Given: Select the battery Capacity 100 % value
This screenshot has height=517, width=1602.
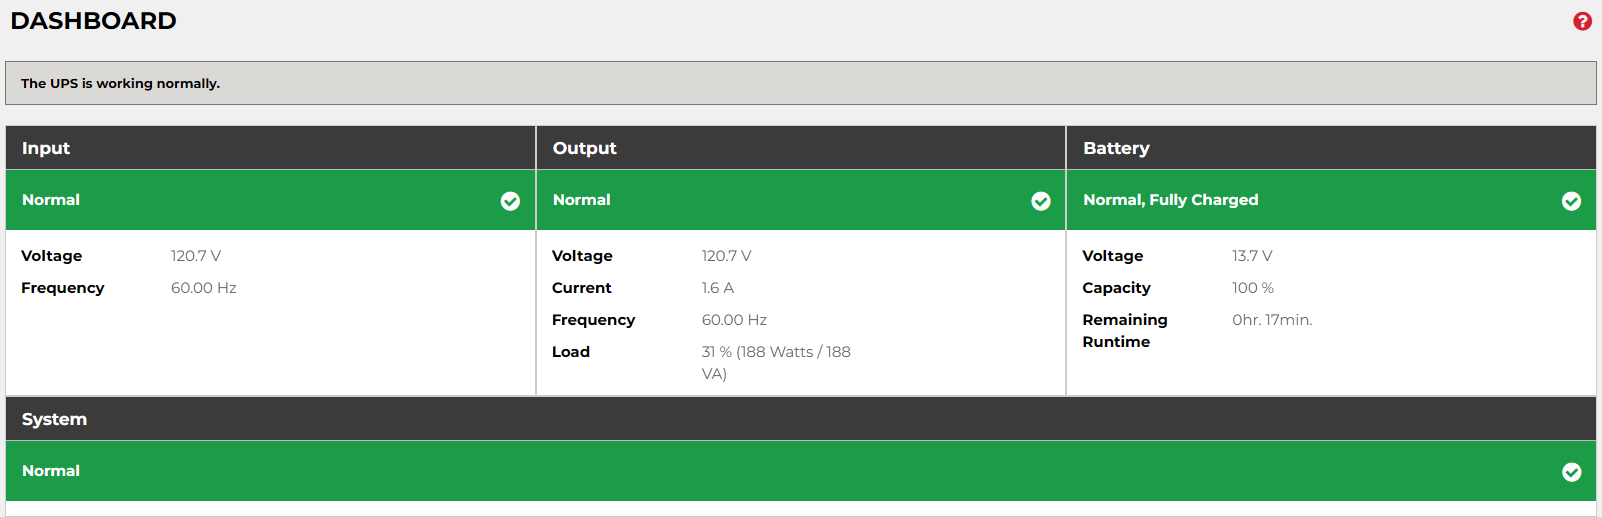Looking at the screenshot, I should (x=1253, y=288).
